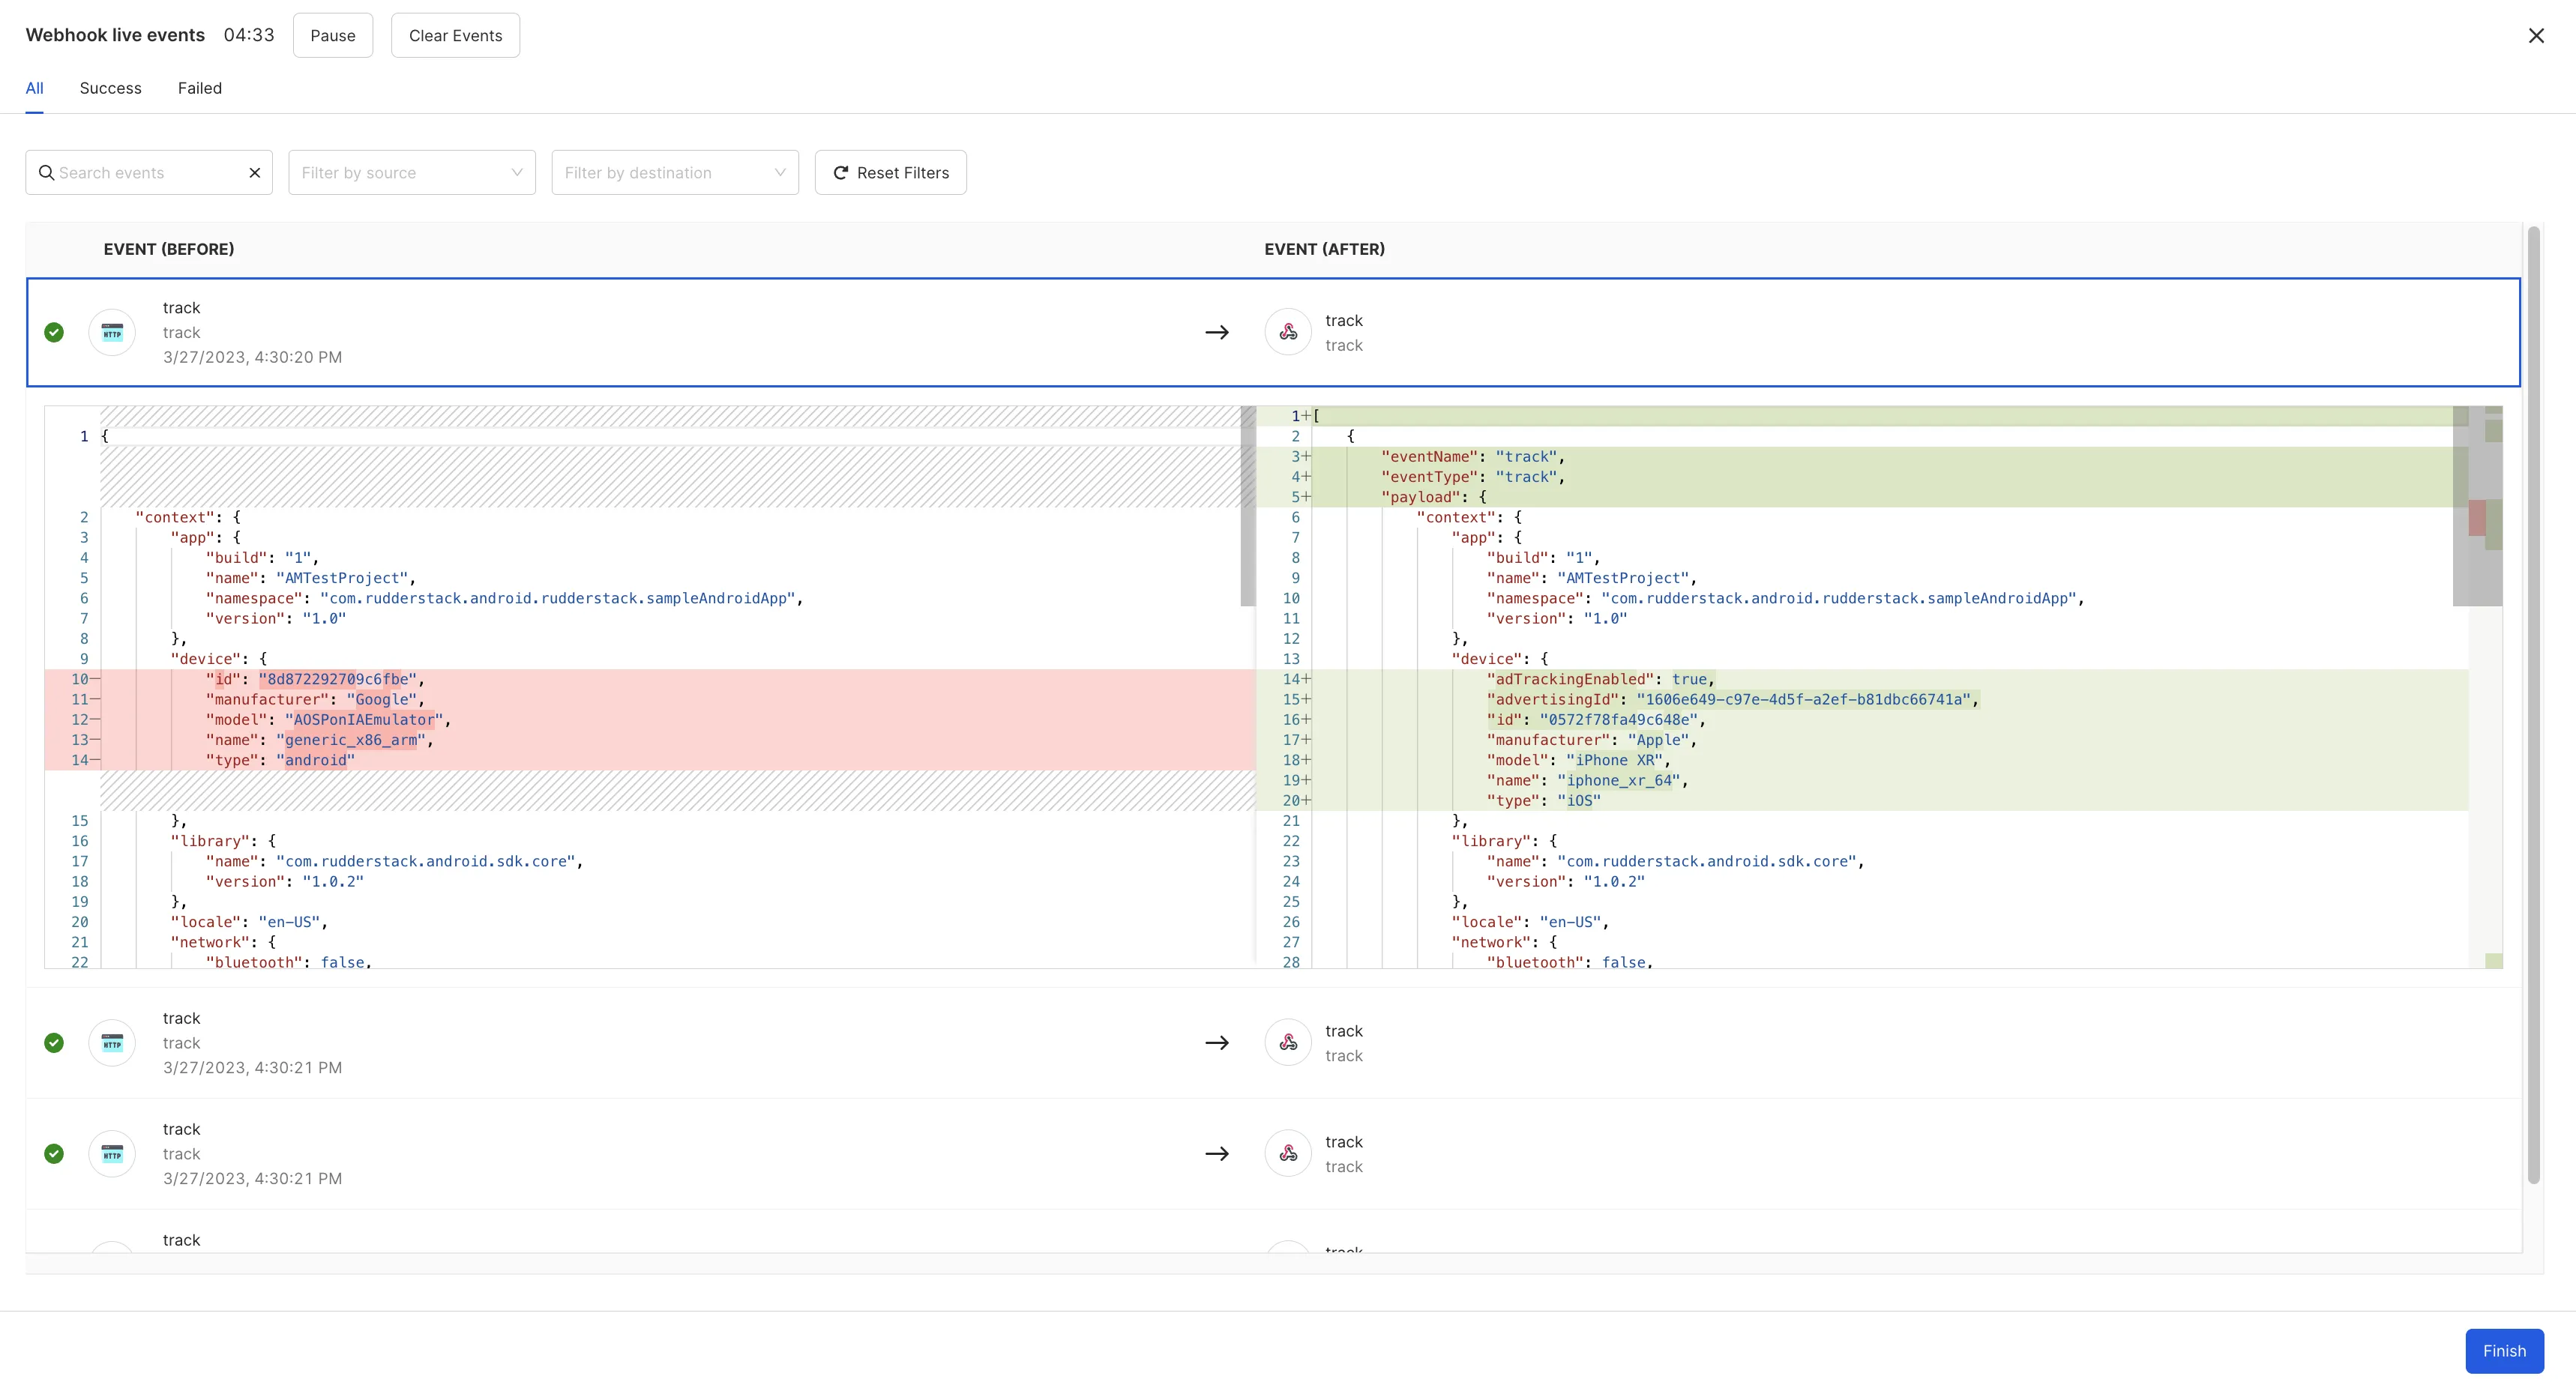
Task: Click HTTP source icon of 4:30:20 event
Action: click(x=112, y=332)
